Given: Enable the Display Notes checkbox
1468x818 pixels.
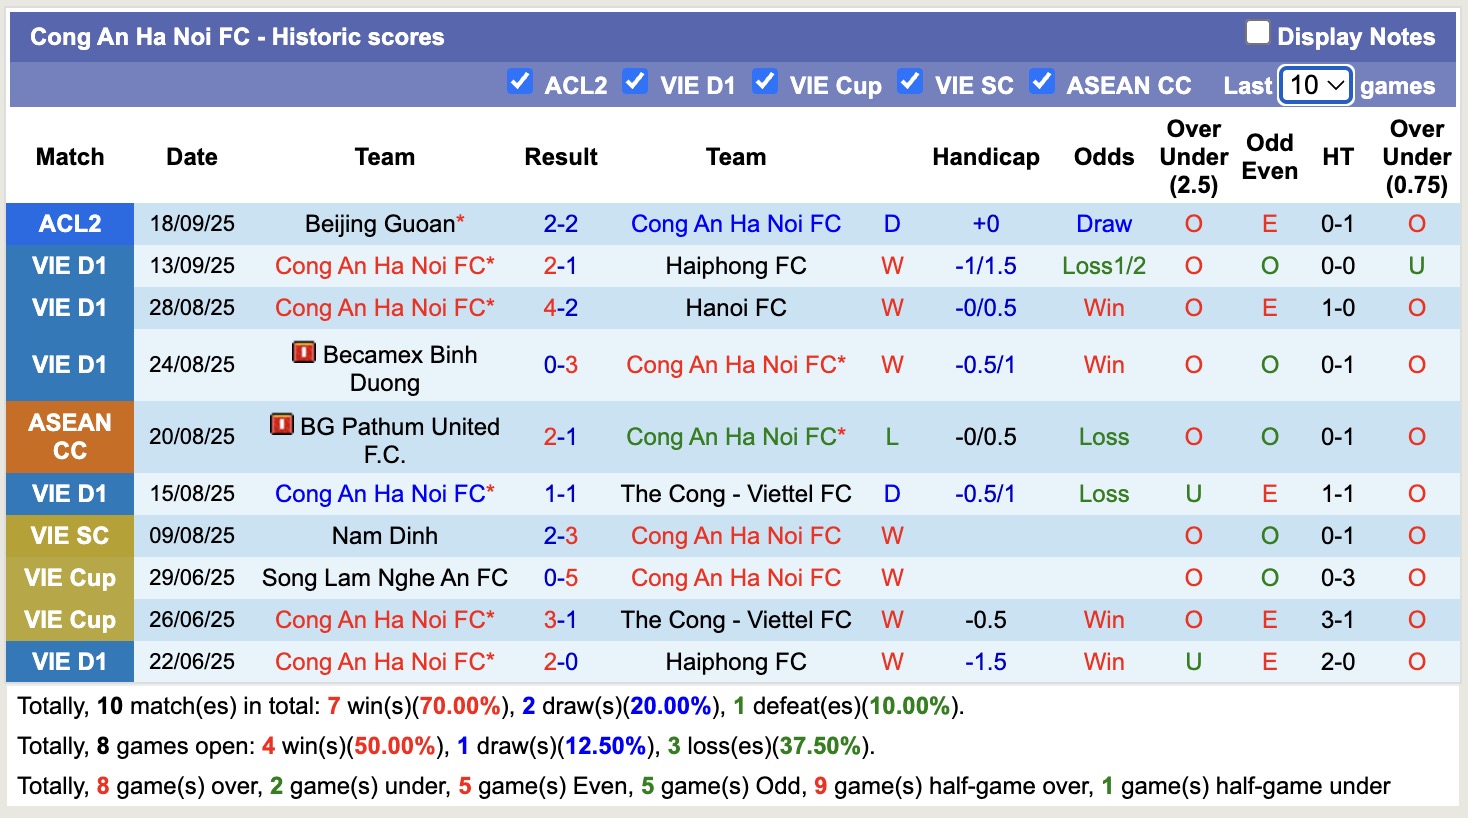Looking at the screenshot, I should pyautogui.click(x=1257, y=33).
